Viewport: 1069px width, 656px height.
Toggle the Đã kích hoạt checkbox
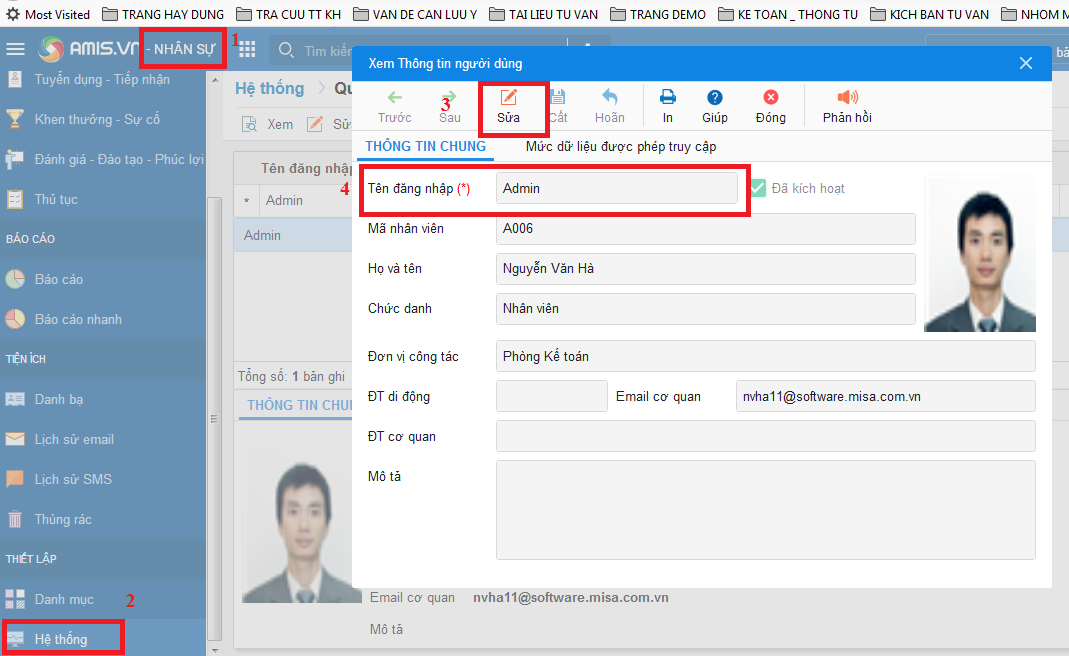(x=758, y=188)
